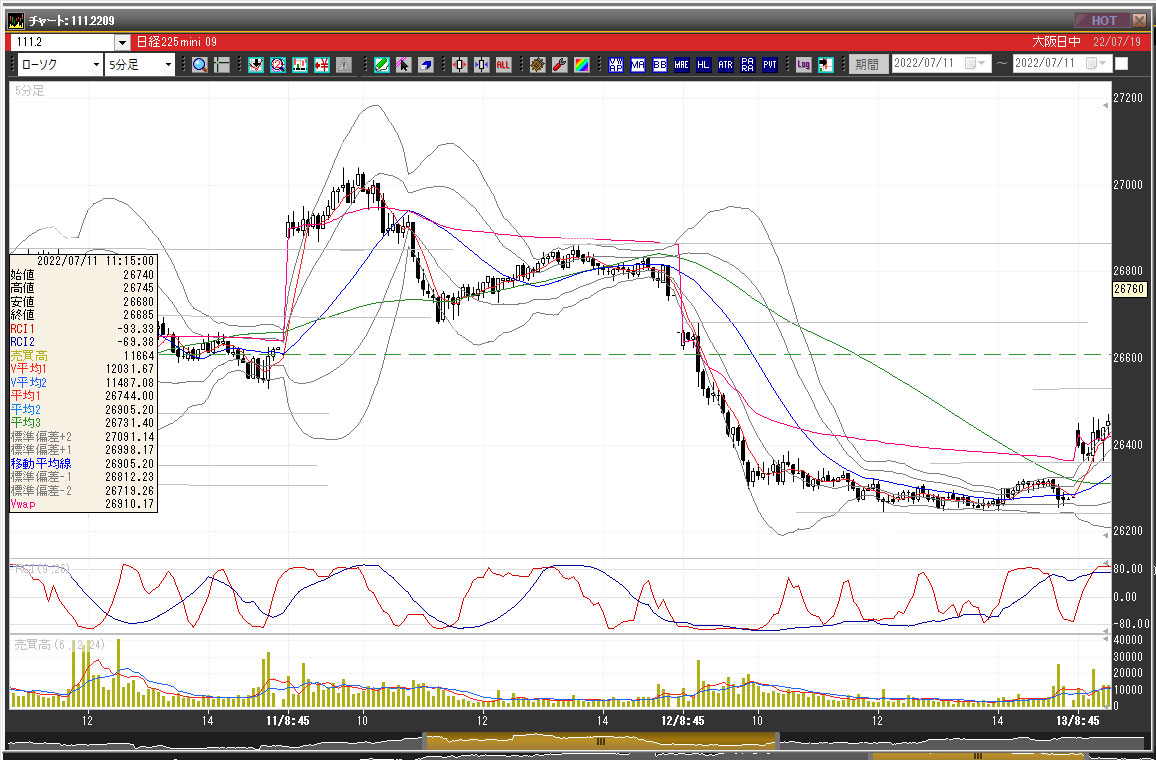The image size is (1156, 760).
Task: Select the arrow pointer with line tool
Action: (x=403, y=65)
